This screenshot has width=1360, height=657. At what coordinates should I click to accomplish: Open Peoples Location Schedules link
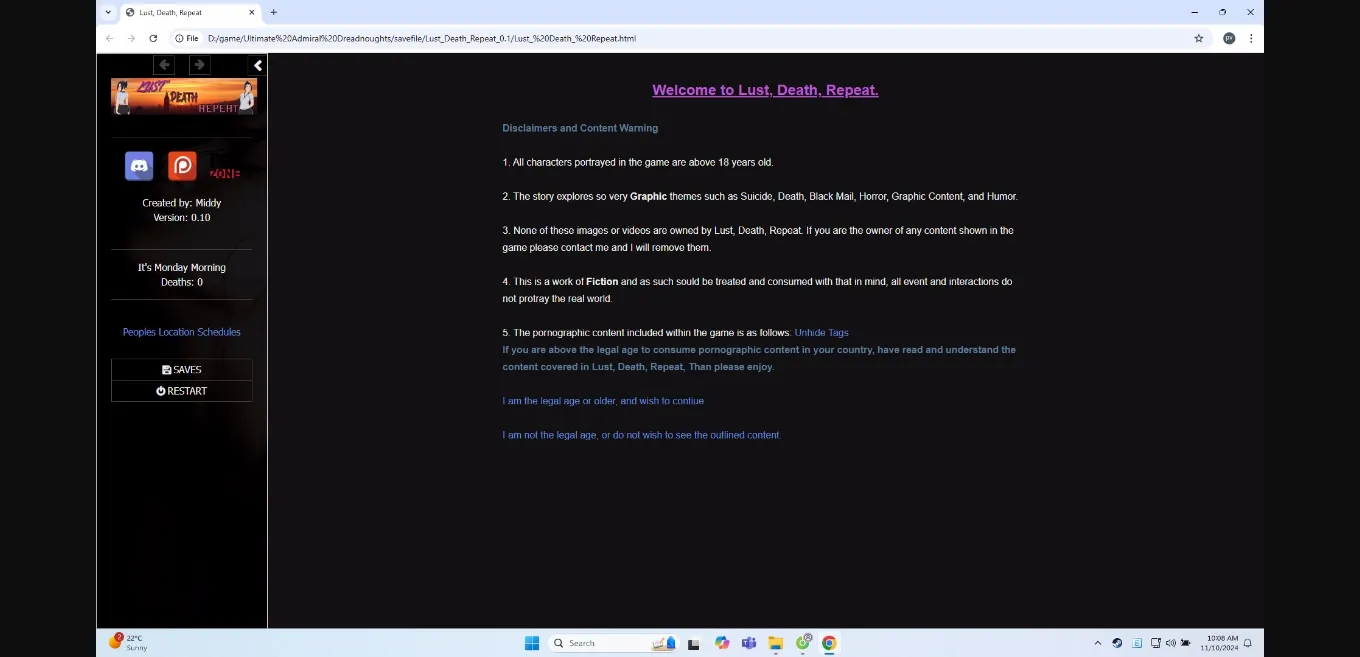click(x=182, y=332)
